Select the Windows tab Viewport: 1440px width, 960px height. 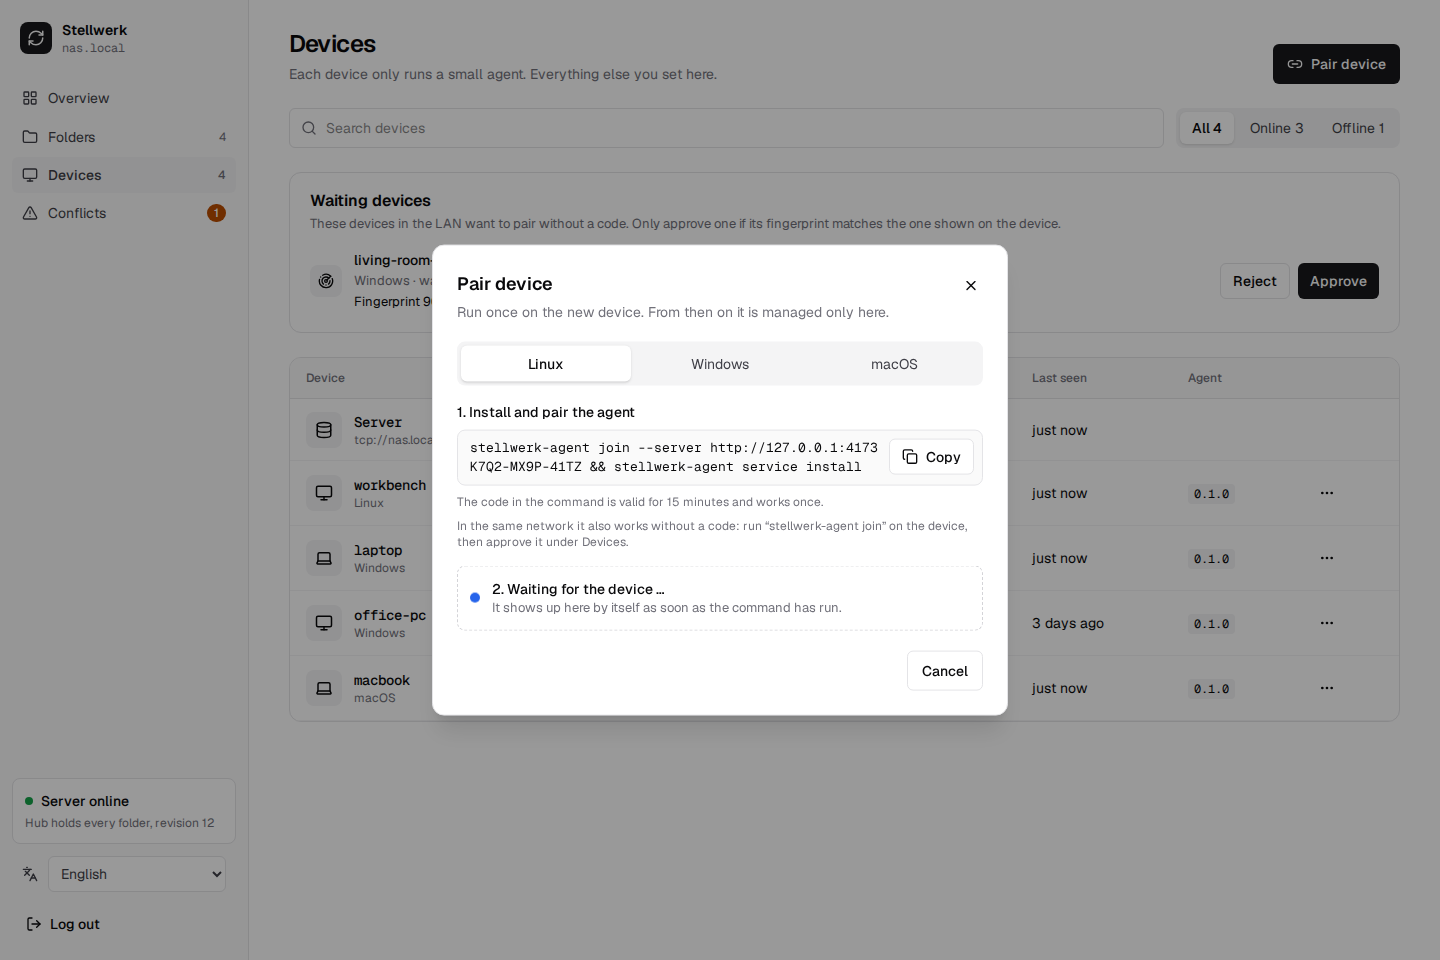click(720, 364)
